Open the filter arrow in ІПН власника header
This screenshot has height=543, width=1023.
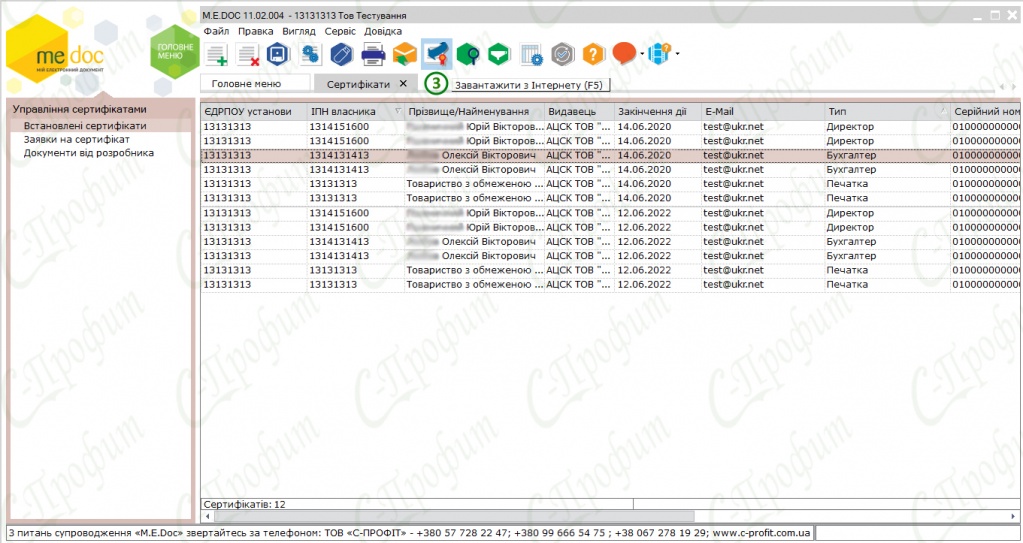[398, 112]
